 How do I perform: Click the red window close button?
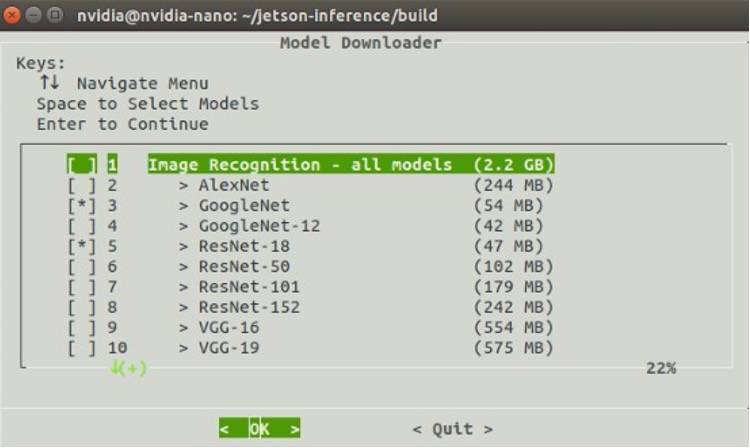click(x=11, y=15)
